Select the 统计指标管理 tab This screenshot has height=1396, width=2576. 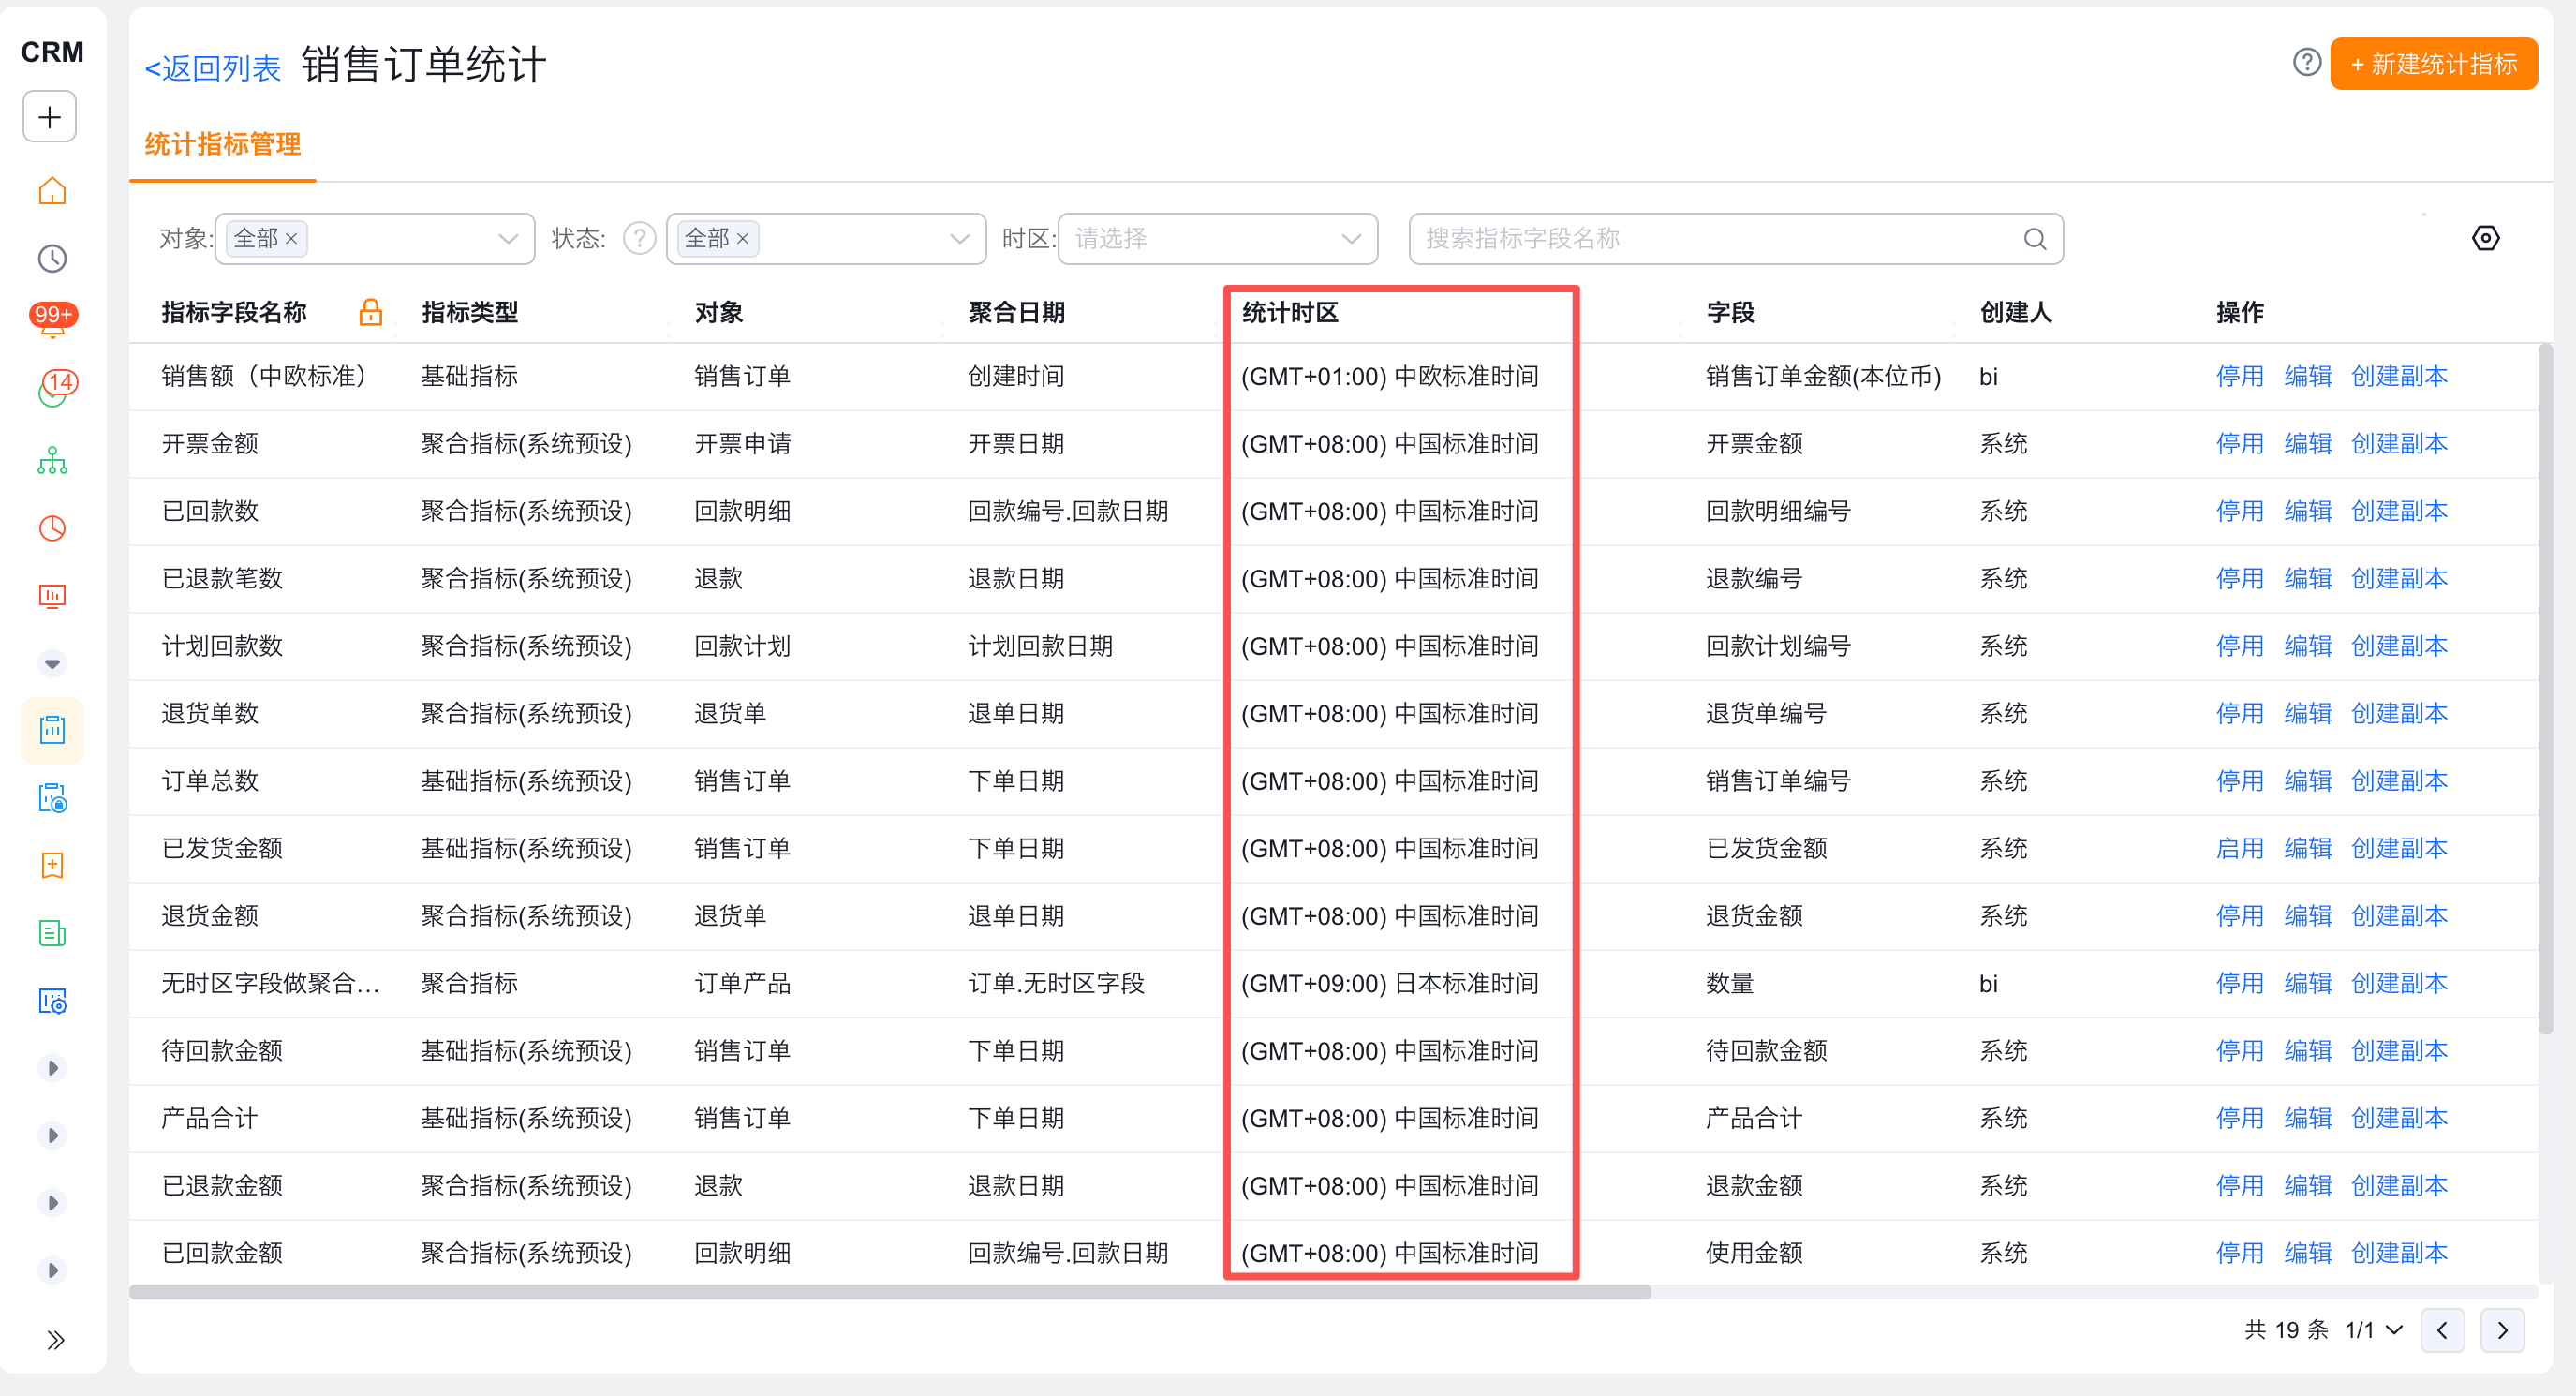point(222,144)
